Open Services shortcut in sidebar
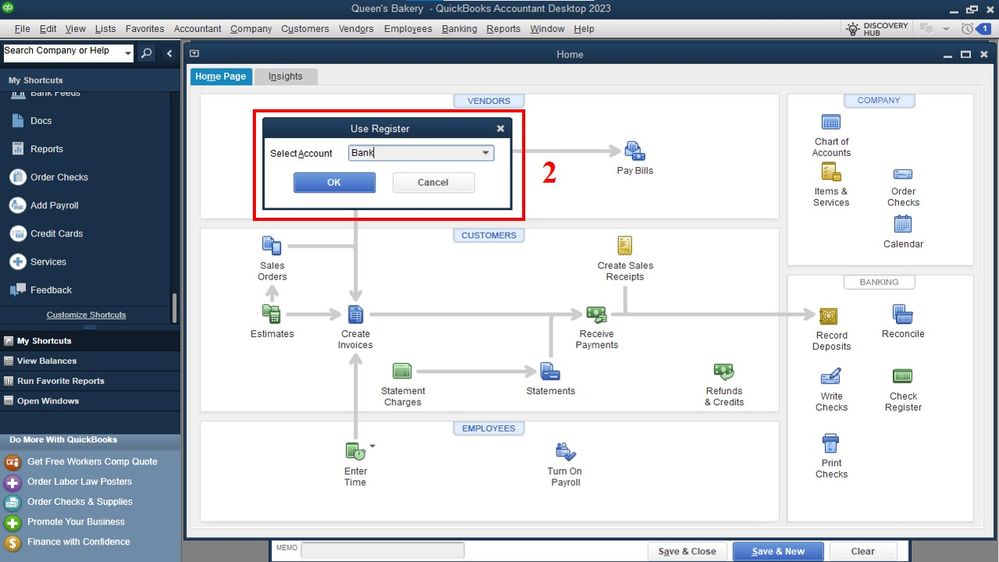The image size is (999, 562). [48, 261]
